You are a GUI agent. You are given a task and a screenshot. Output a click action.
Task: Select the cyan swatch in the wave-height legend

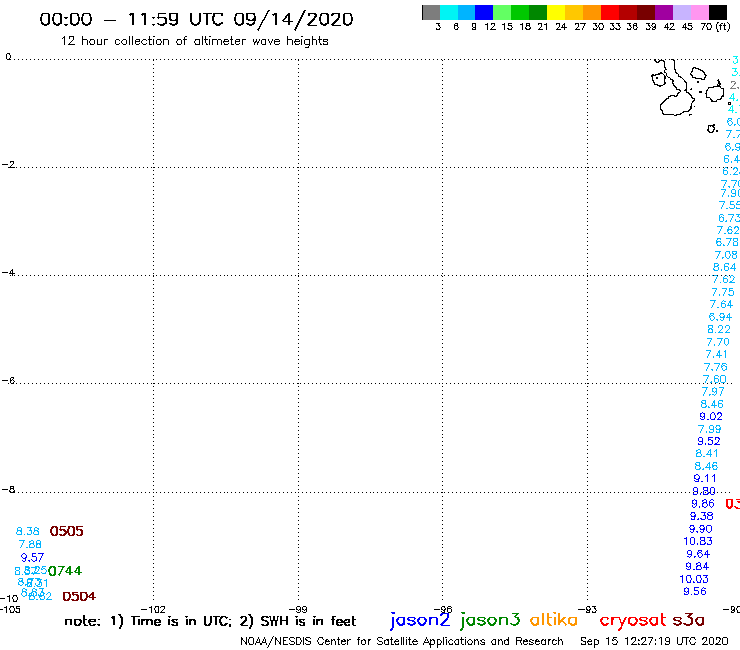(x=449, y=12)
